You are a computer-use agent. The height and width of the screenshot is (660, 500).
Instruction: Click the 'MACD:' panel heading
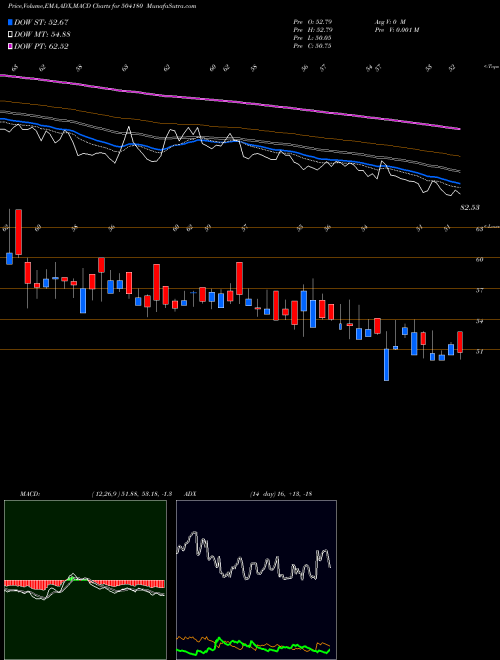coord(29,494)
